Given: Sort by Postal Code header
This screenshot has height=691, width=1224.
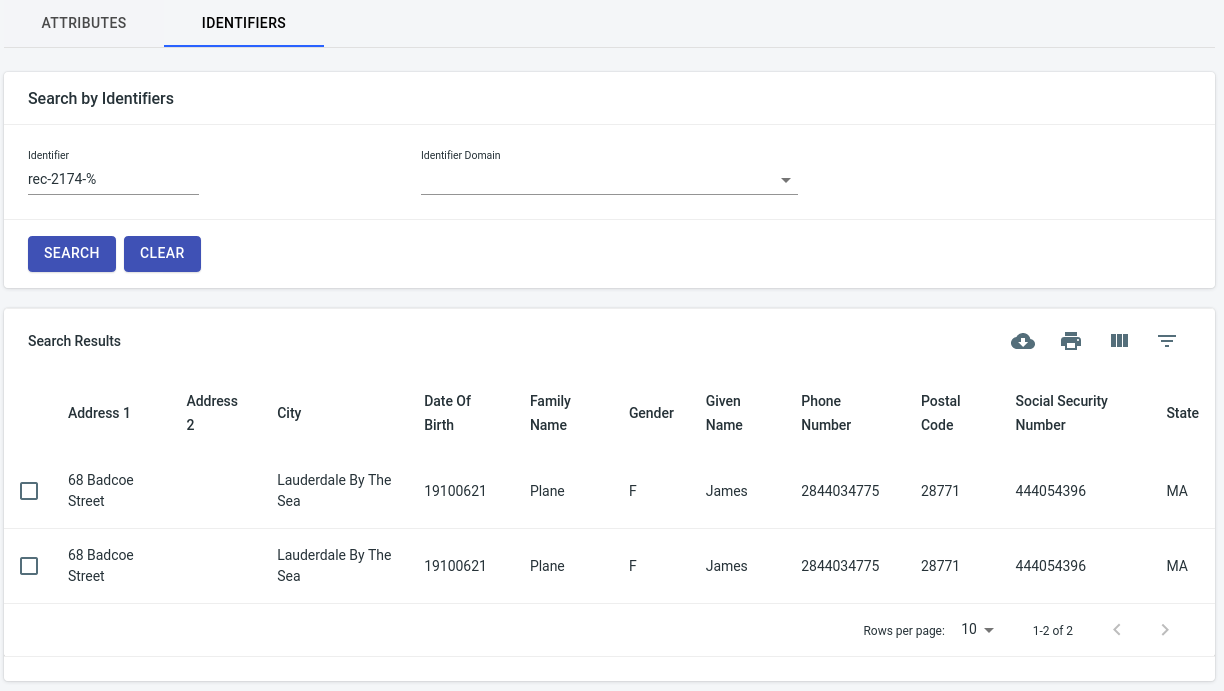Looking at the screenshot, I should coord(940,413).
